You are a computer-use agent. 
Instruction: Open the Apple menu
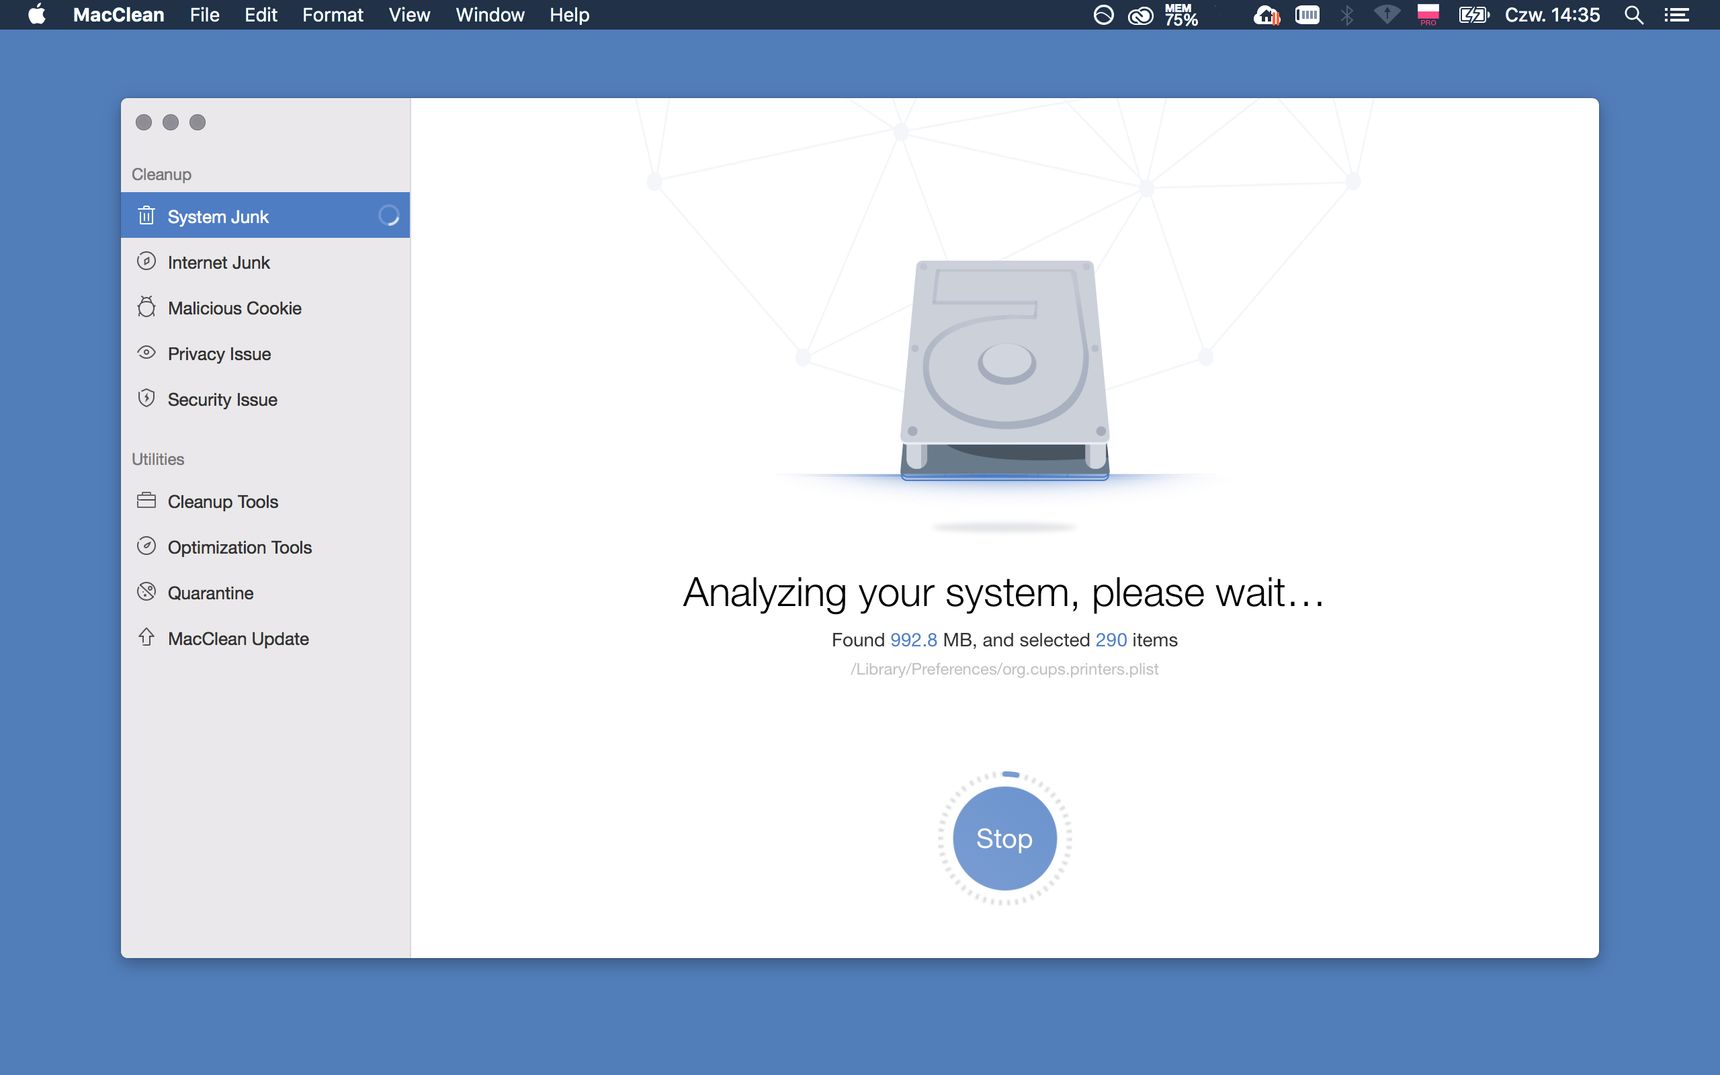click(37, 14)
